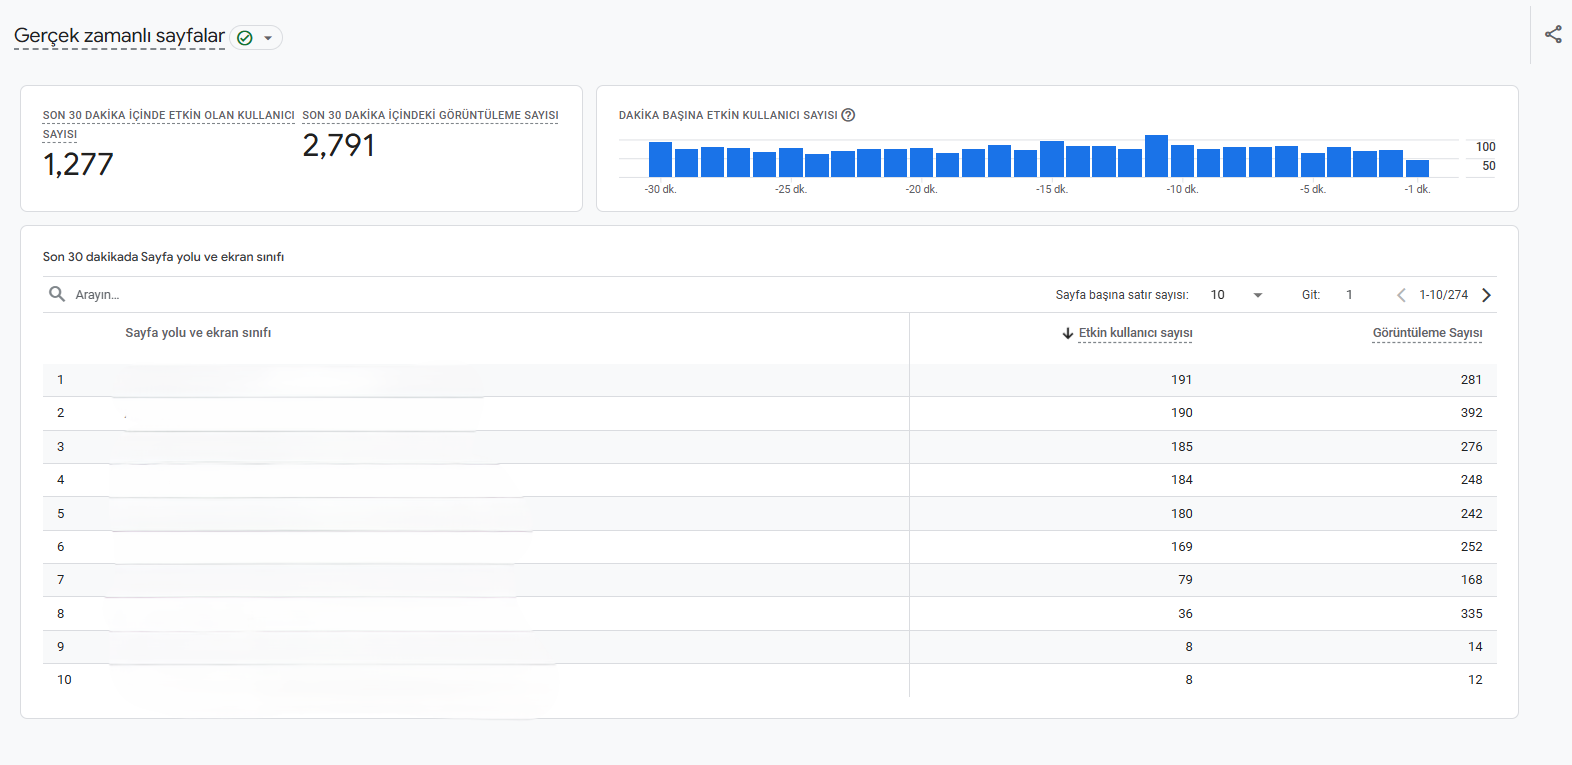Click the 180 active users cell
This screenshot has height=765, width=1572.
tap(1182, 514)
